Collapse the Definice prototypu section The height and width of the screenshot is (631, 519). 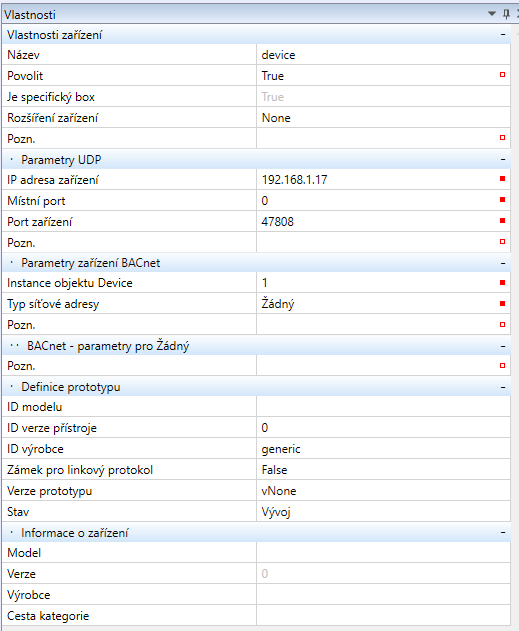point(503,387)
